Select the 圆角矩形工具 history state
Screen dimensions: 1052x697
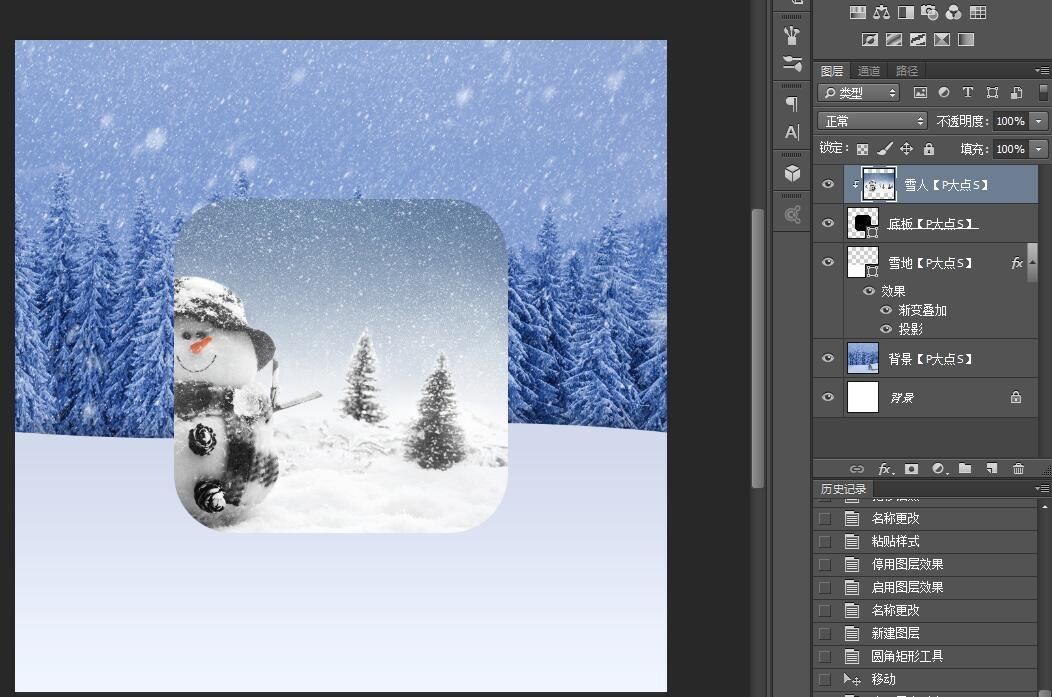pos(907,656)
